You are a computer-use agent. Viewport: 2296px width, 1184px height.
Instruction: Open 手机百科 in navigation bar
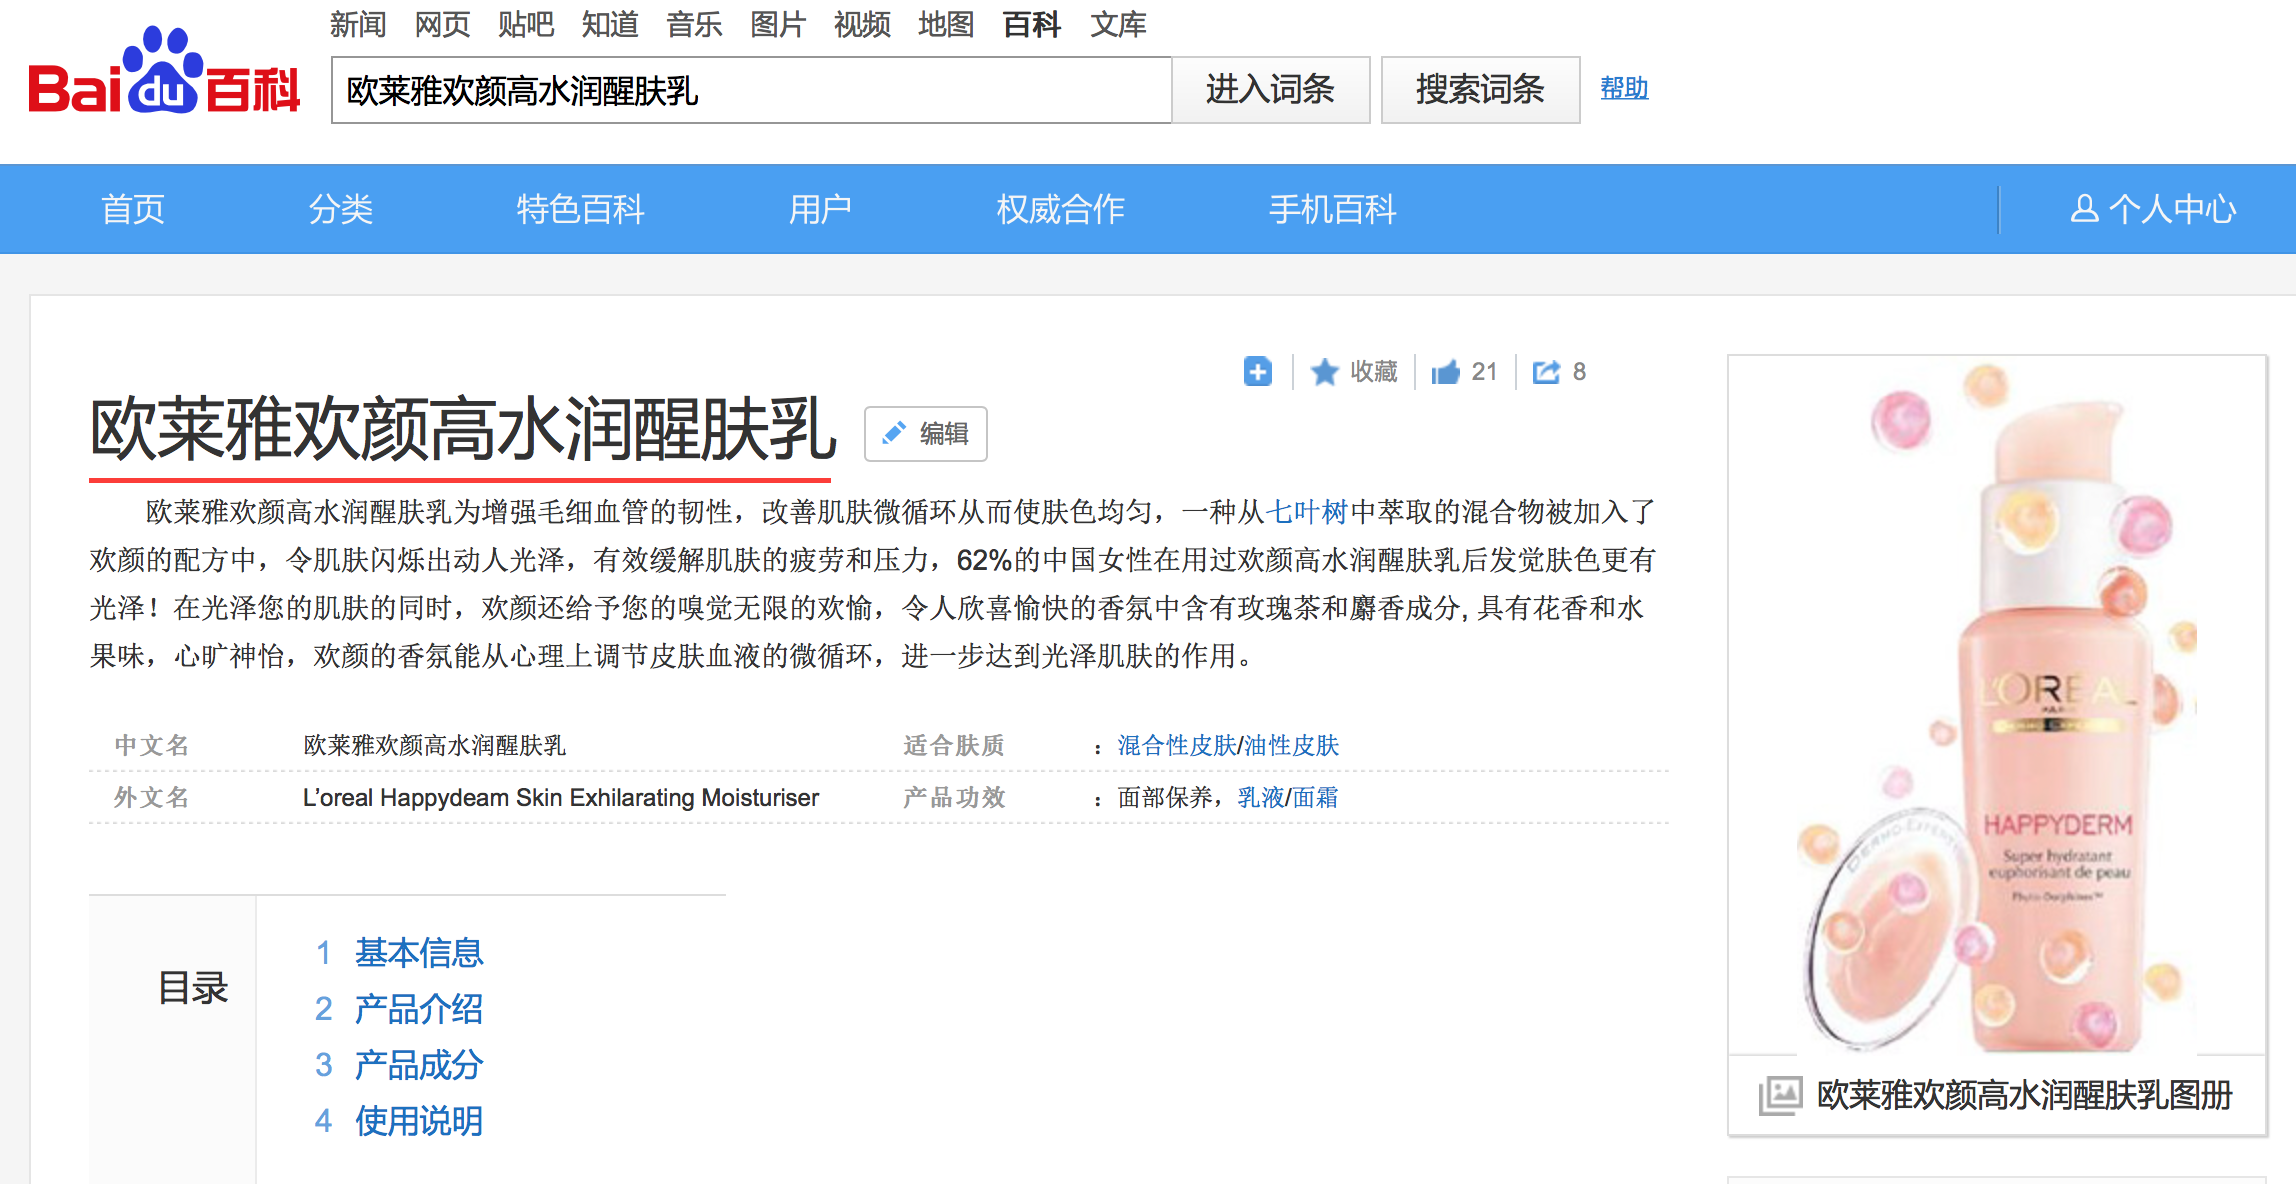pos(1332,209)
